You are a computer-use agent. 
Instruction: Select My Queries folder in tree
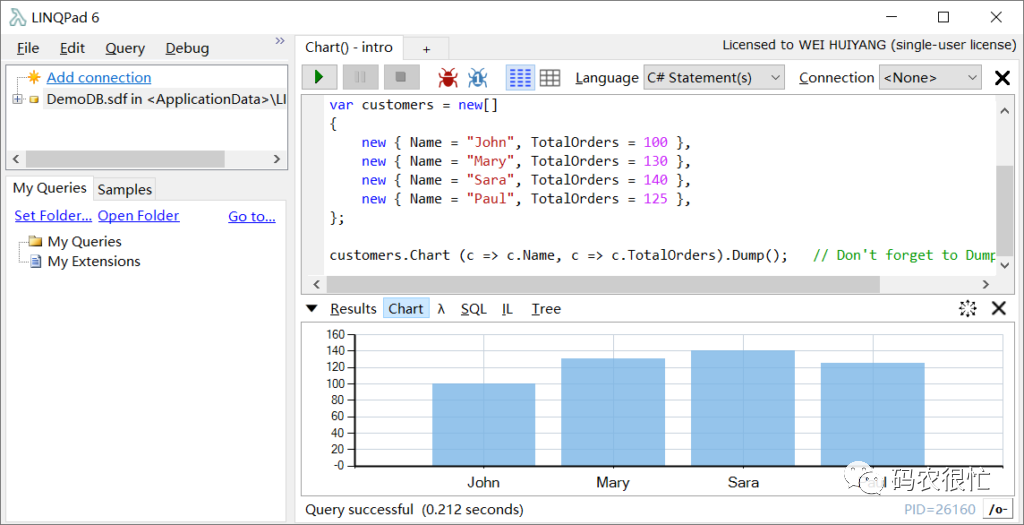84,242
